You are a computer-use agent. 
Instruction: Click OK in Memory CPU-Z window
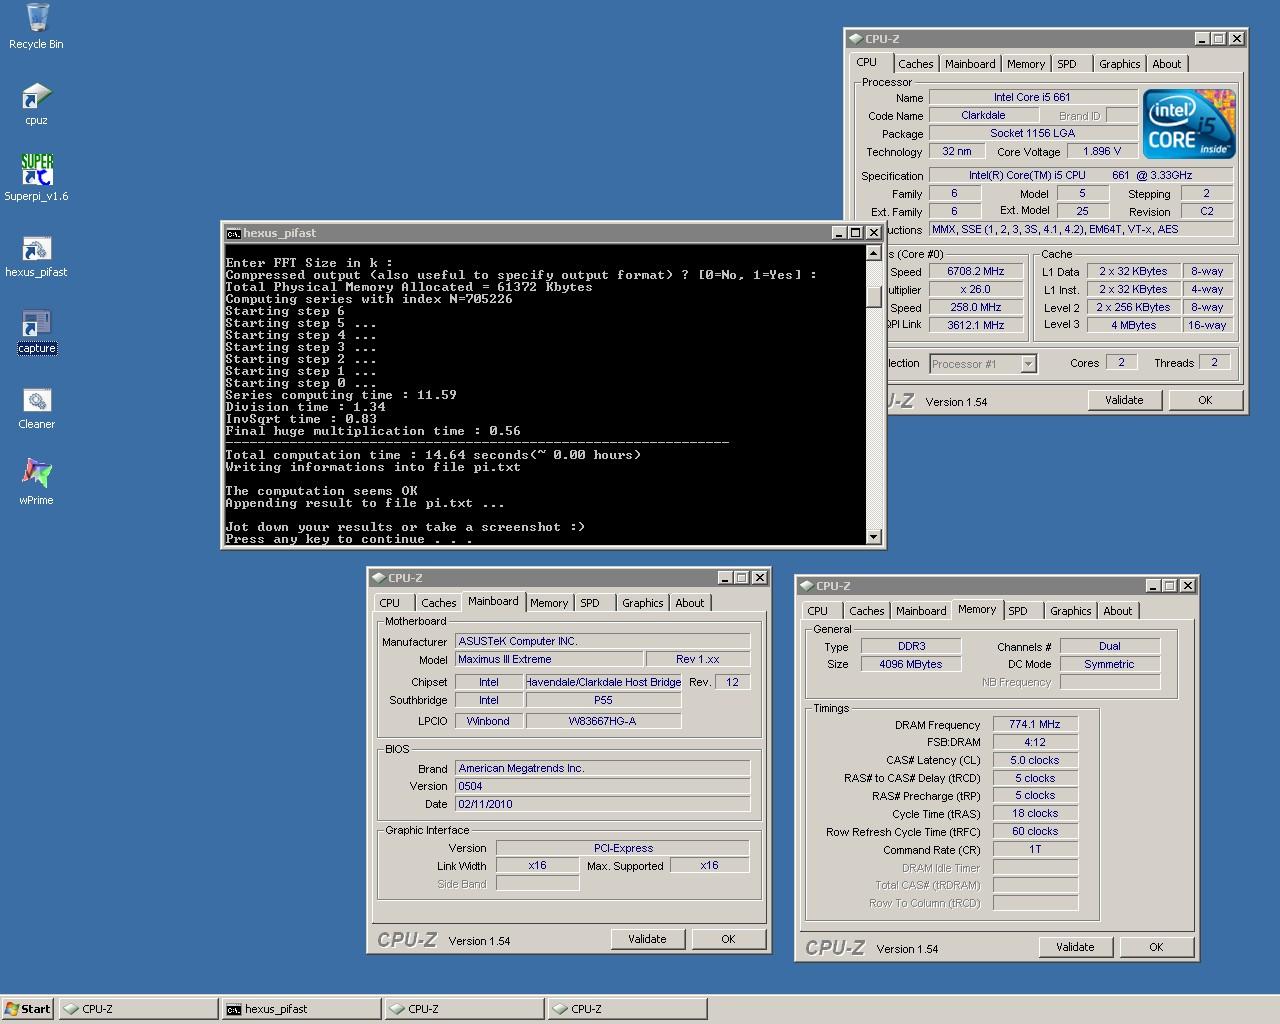tap(1156, 947)
